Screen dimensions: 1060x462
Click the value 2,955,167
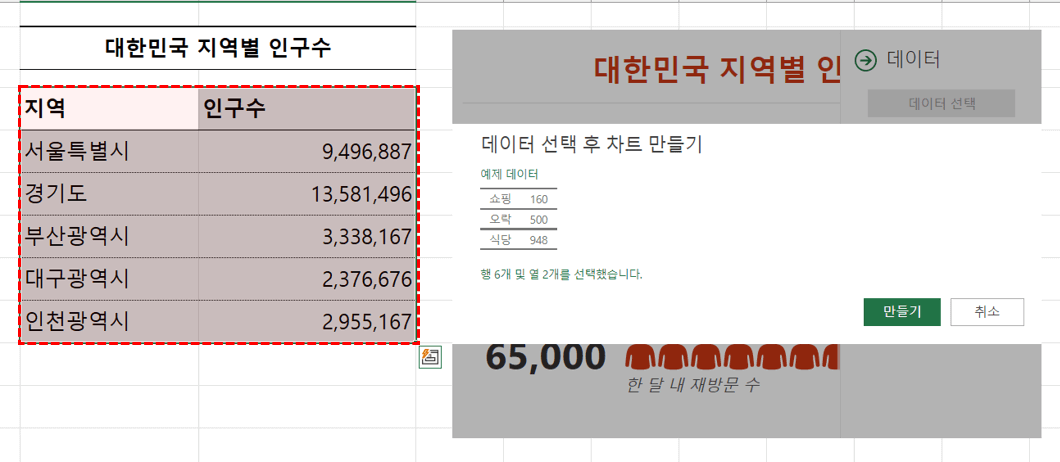(x=367, y=322)
